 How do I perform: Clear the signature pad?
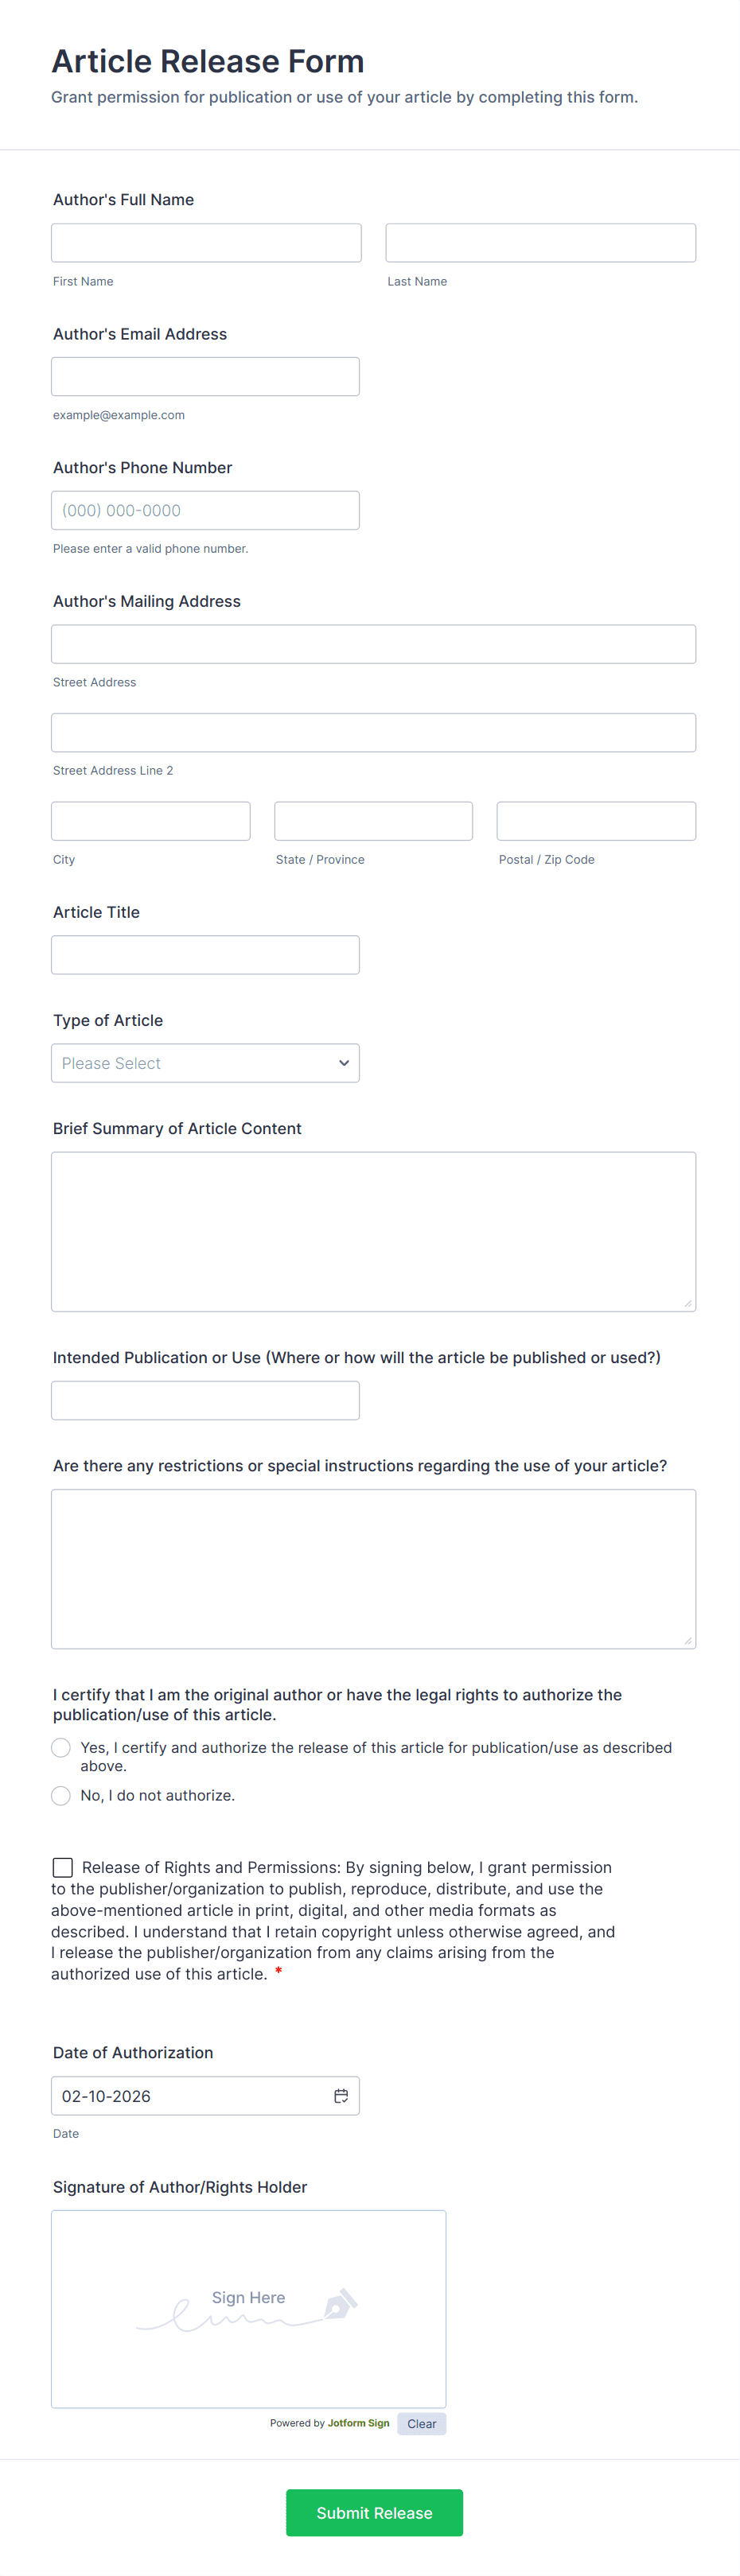pyautogui.click(x=421, y=2423)
